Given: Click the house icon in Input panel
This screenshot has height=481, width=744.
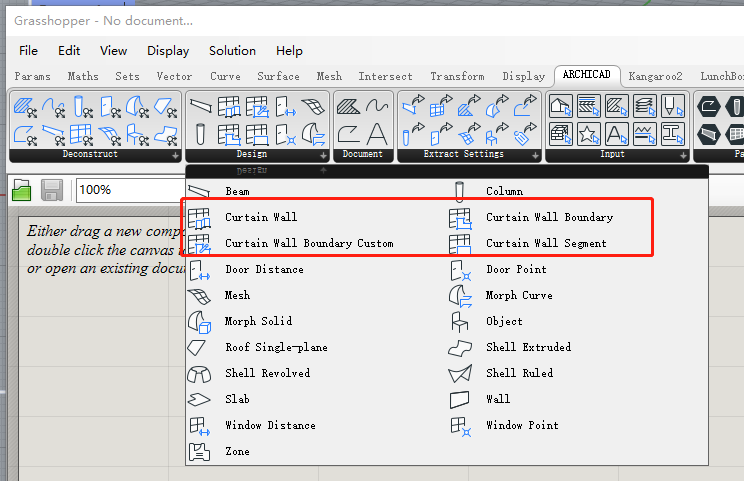Looking at the screenshot, I should (560, 106).
